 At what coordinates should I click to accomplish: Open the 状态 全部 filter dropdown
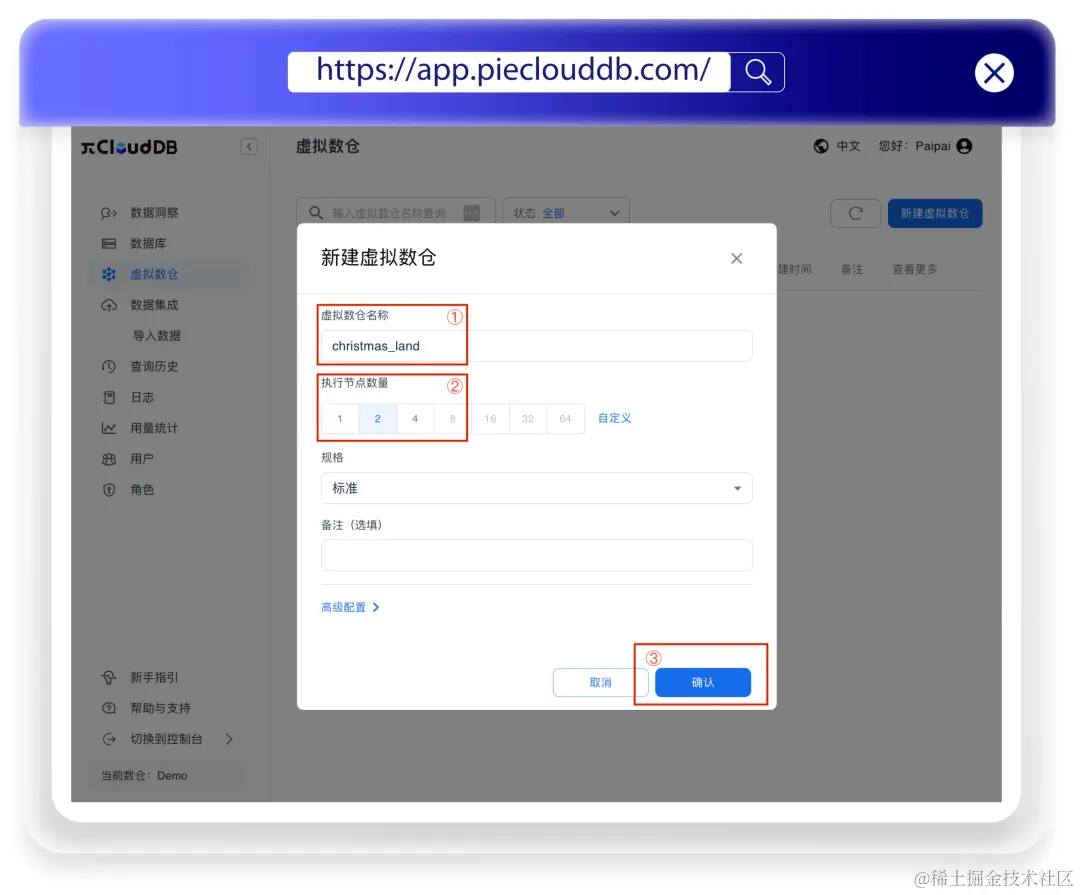point(566,213)
